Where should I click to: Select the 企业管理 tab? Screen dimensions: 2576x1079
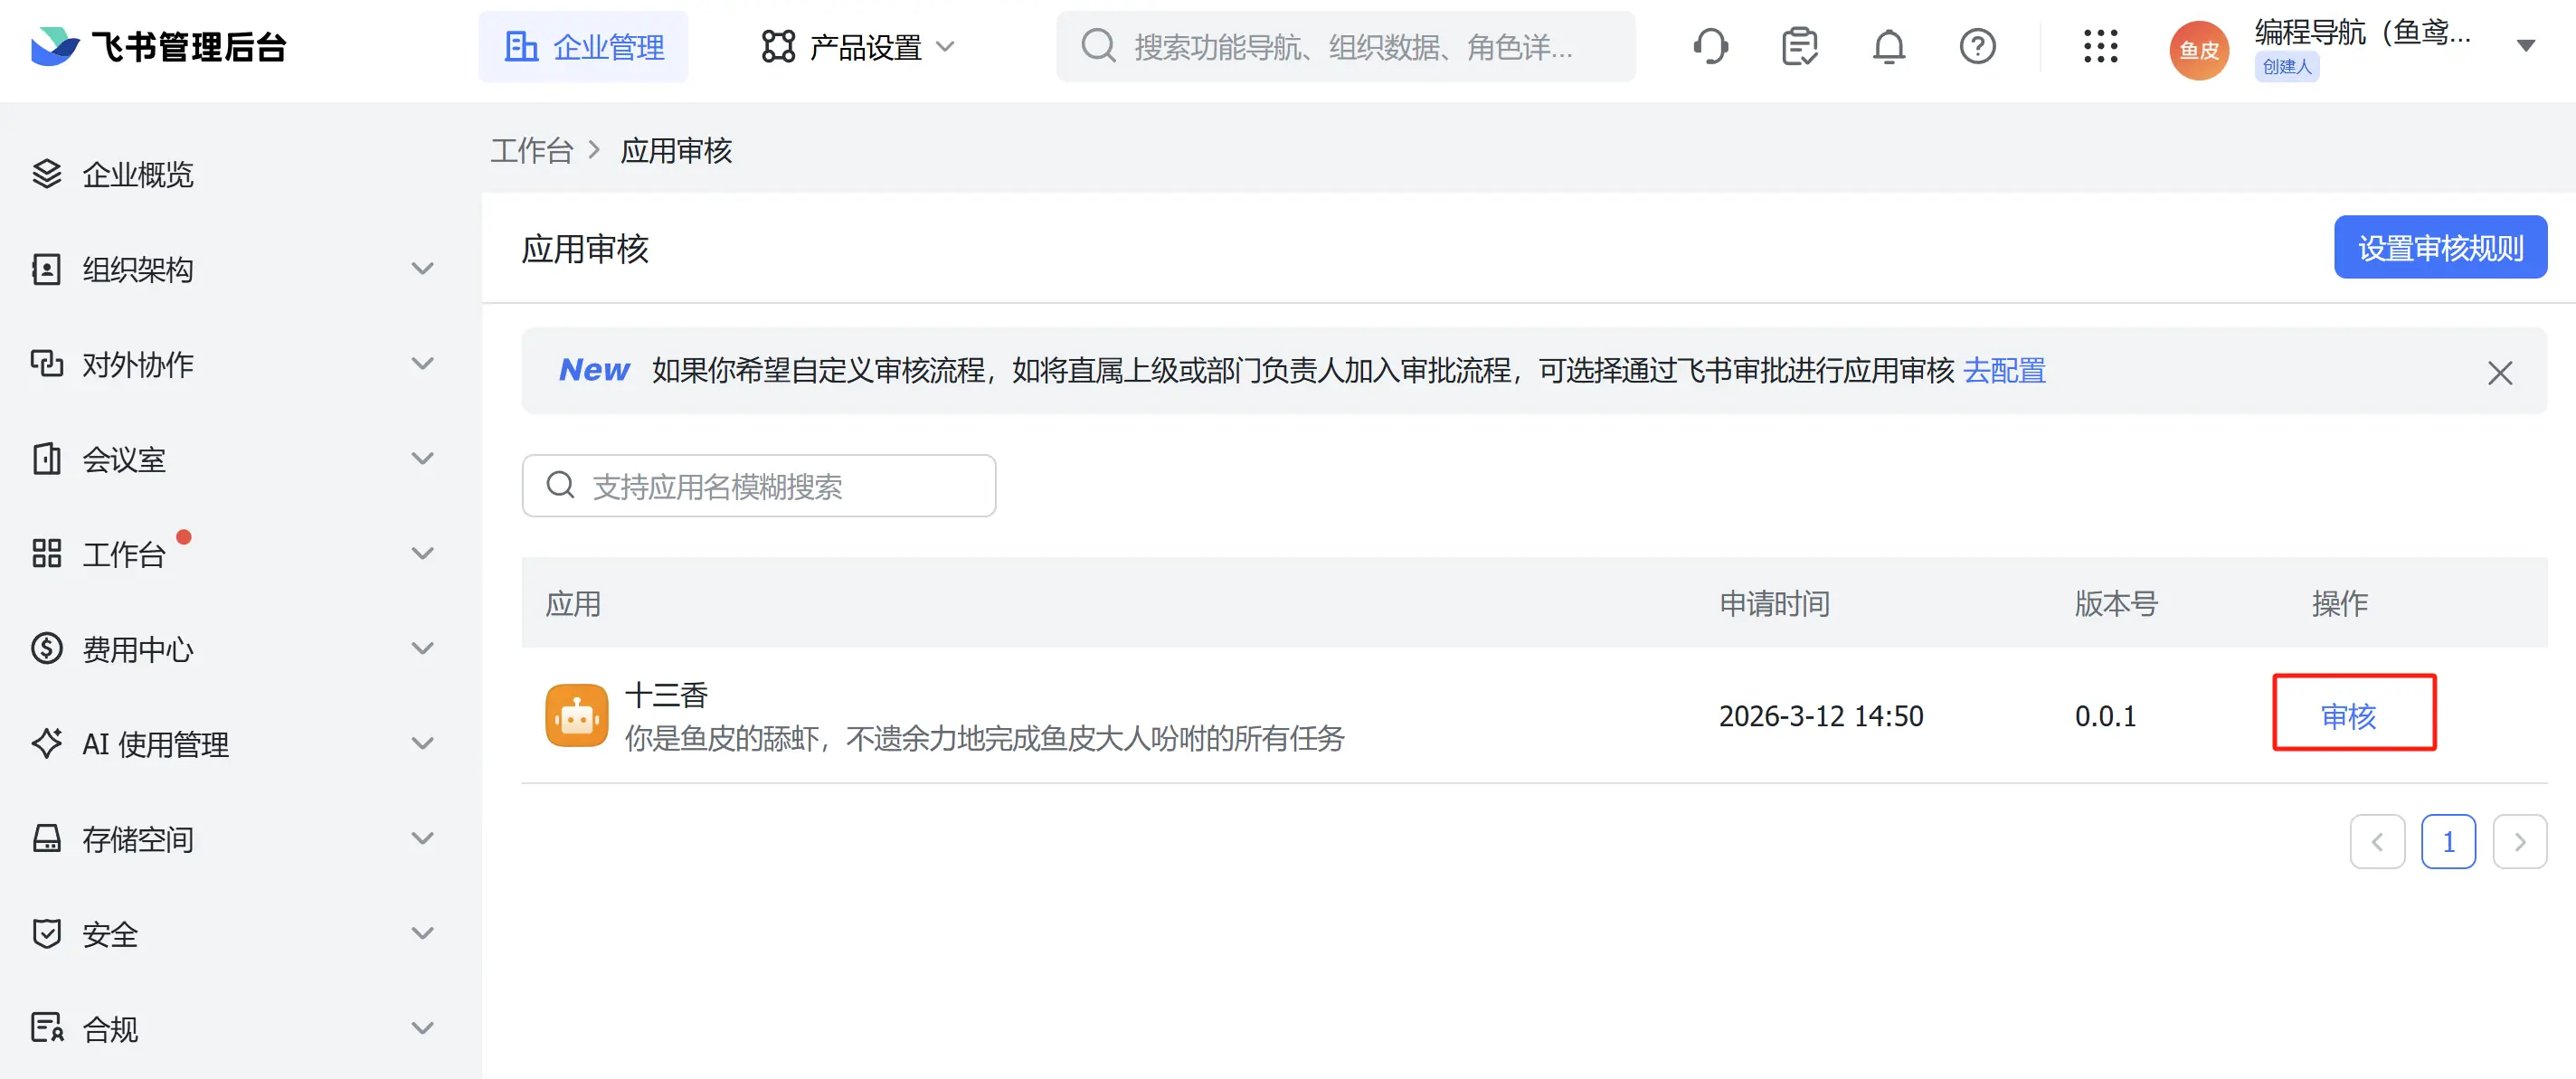(583, 47)
